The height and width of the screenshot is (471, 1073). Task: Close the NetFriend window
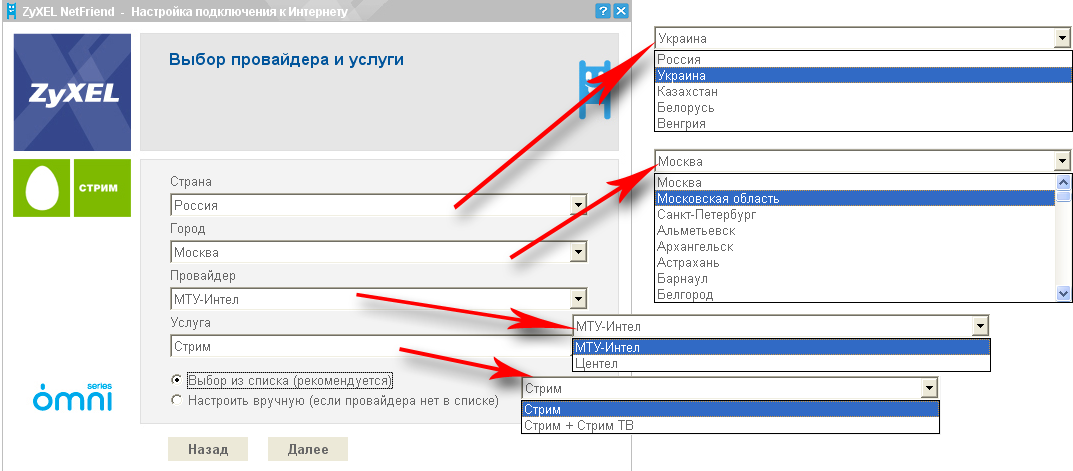click(x=621, y=11)
